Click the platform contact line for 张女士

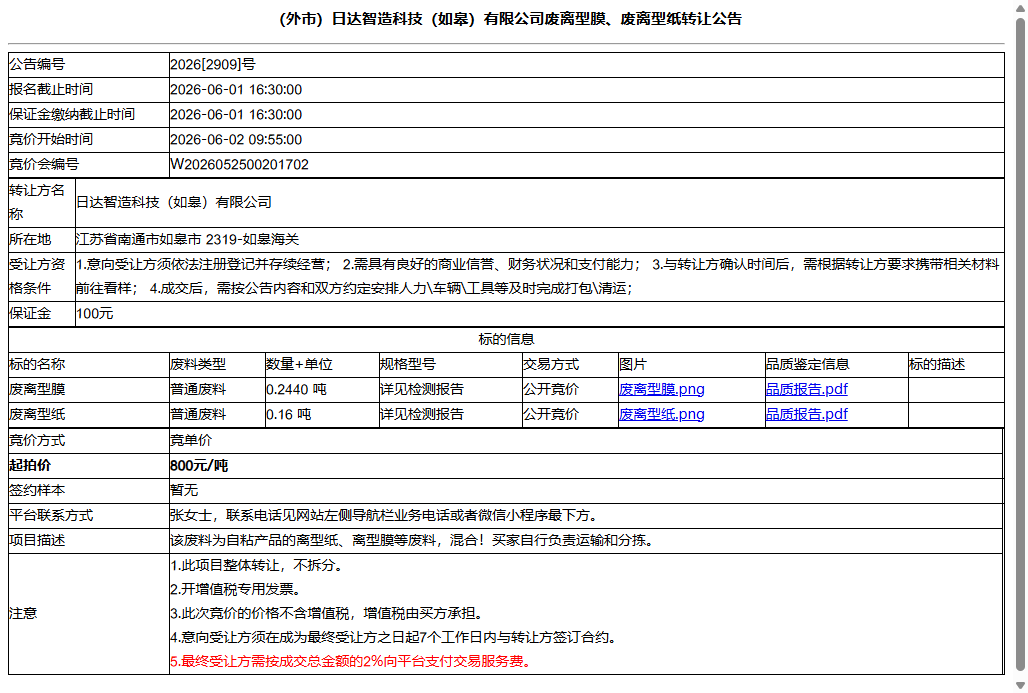(384, 515)
